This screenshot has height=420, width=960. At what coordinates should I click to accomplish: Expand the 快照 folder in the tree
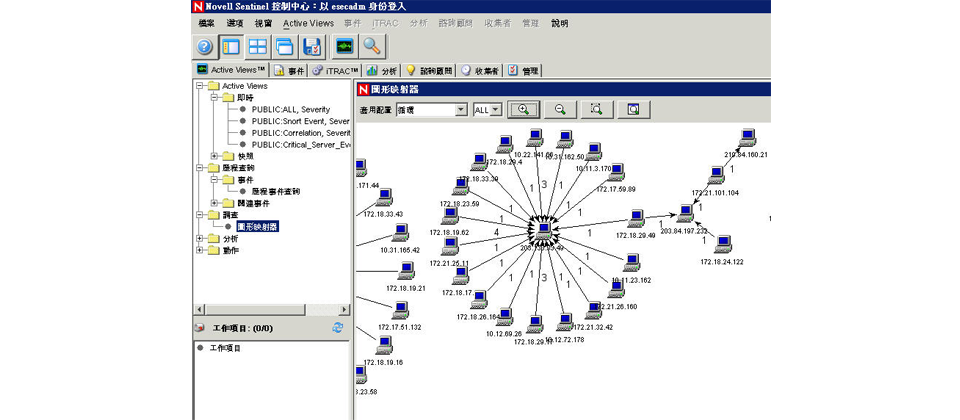pos(214,156)
